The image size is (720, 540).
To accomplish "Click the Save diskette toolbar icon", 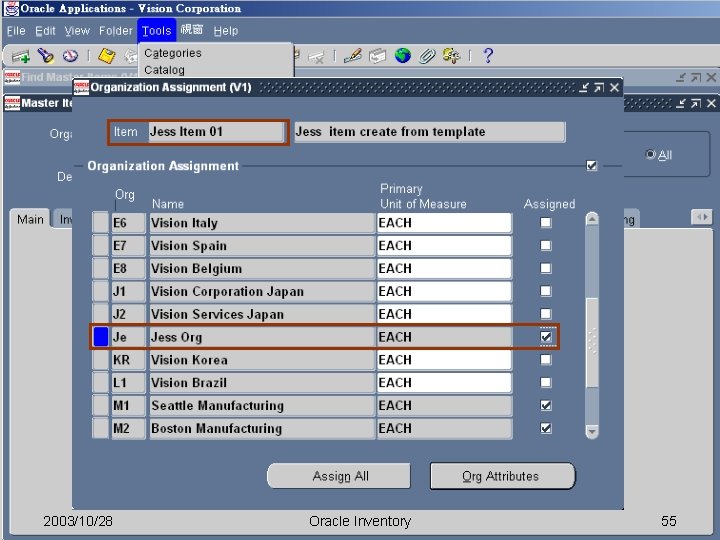I will [x=107, y=56].
